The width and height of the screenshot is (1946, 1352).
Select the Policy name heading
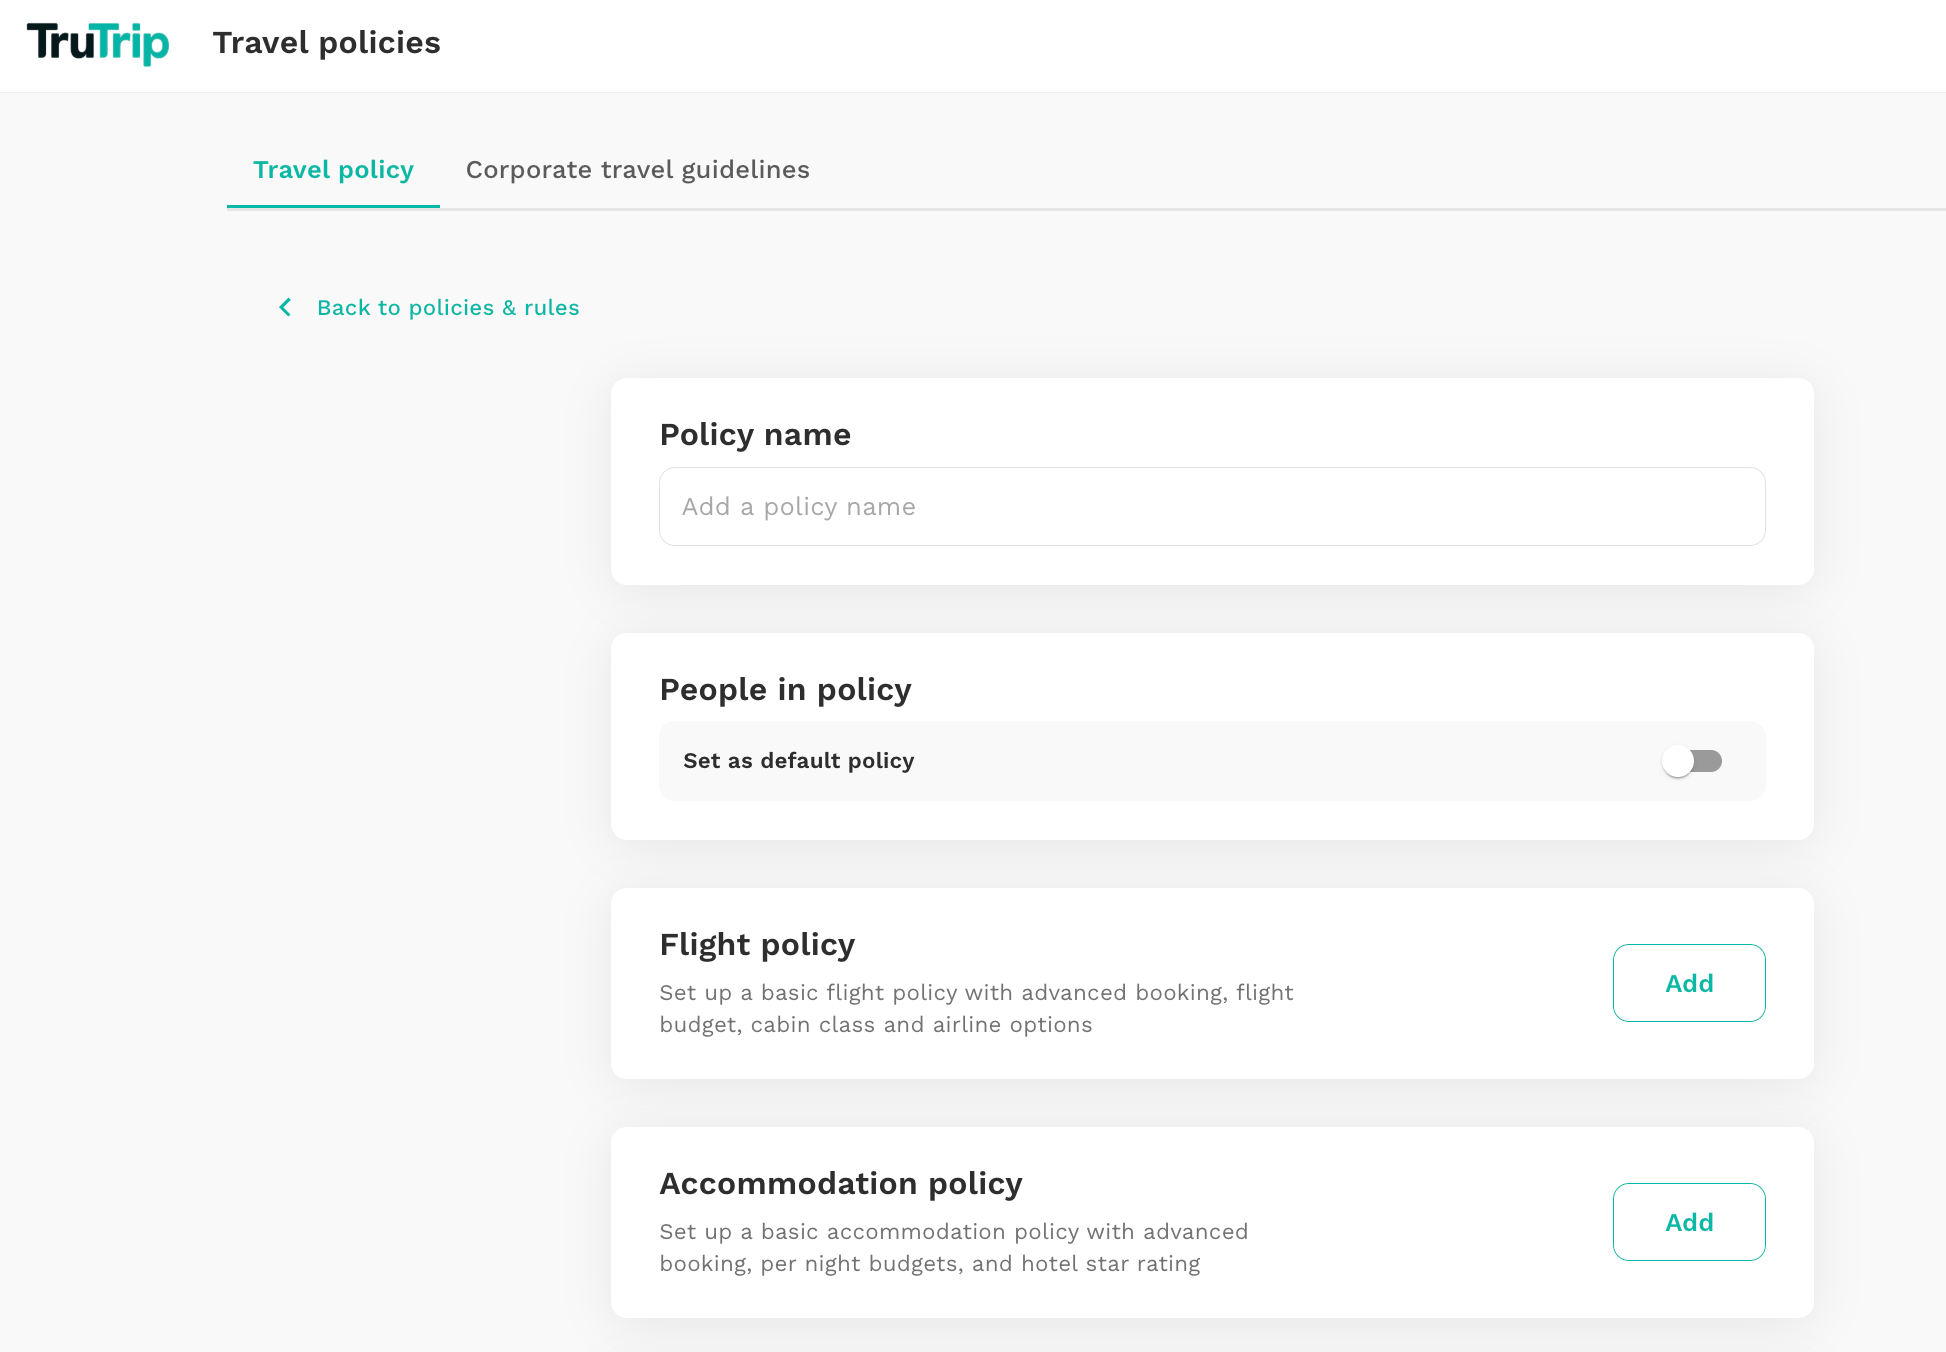tap(755, 435)
